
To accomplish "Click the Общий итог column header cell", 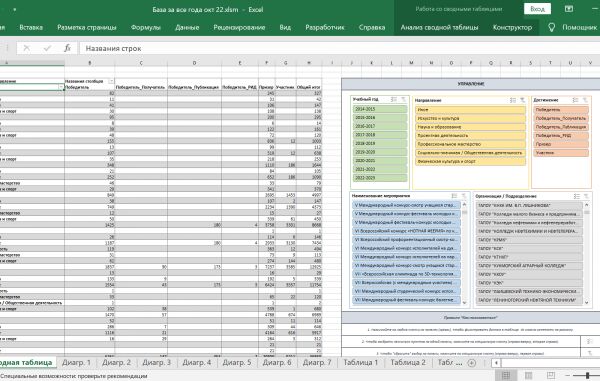I will (x=309, y=87).
